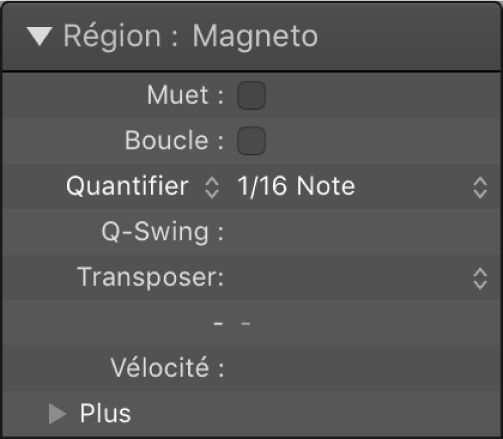This screenshot has width=503, height=439.
Task: Select the 1/16 Note quantize value
Action: click(x=296, y=186)
